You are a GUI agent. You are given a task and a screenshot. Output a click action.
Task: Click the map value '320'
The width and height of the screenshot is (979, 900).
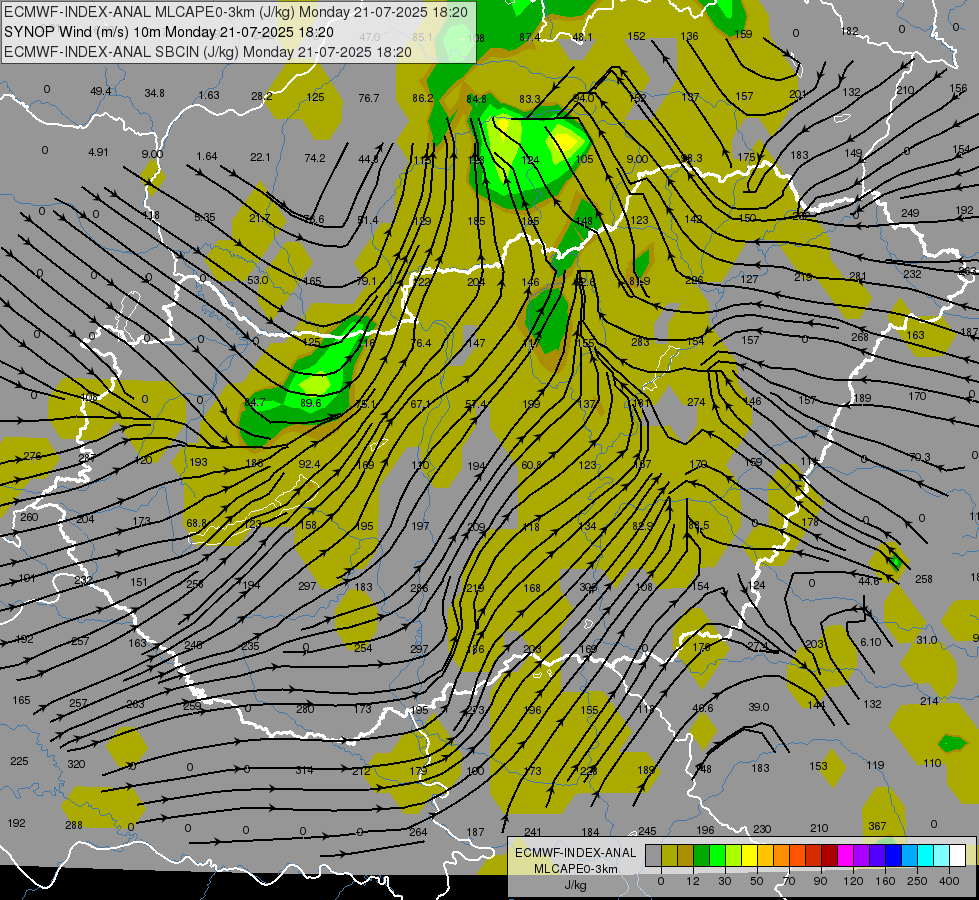click(76, 764)
